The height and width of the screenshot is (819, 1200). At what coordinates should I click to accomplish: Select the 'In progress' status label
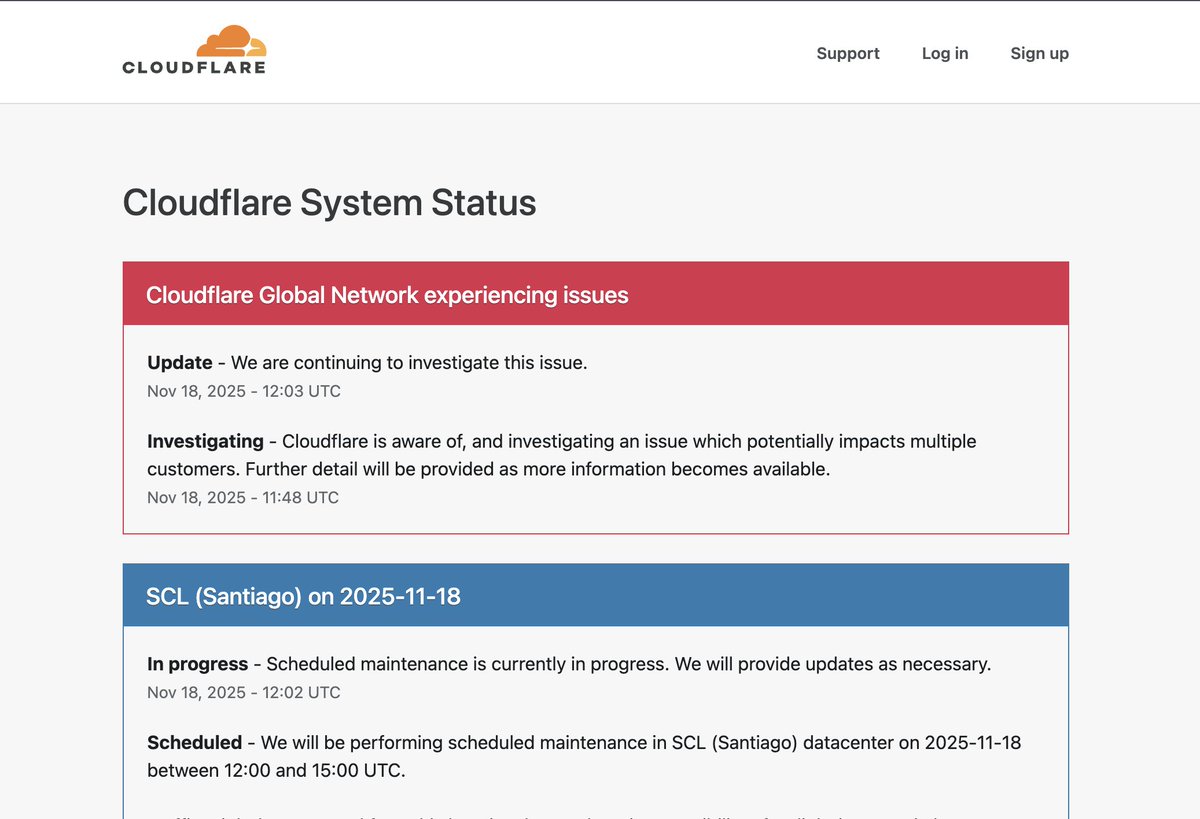(198, 664)
